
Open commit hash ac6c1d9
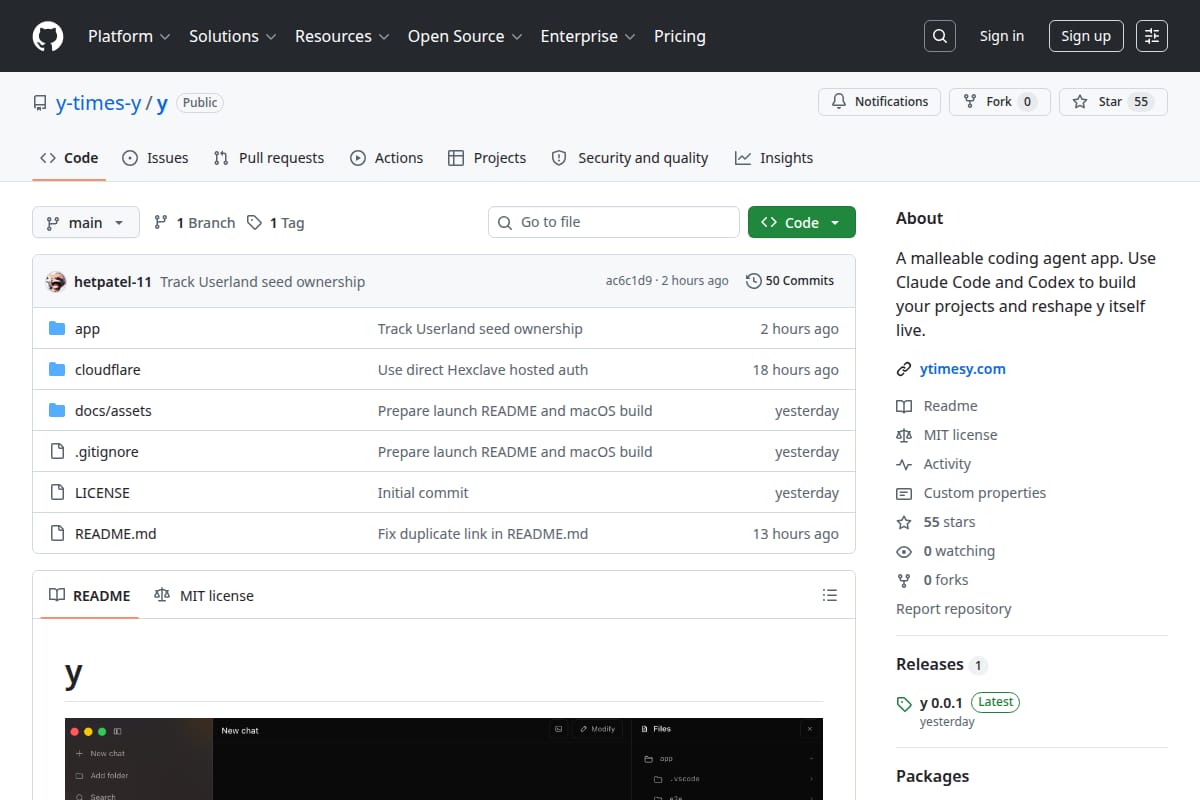[x=629, y=281]
